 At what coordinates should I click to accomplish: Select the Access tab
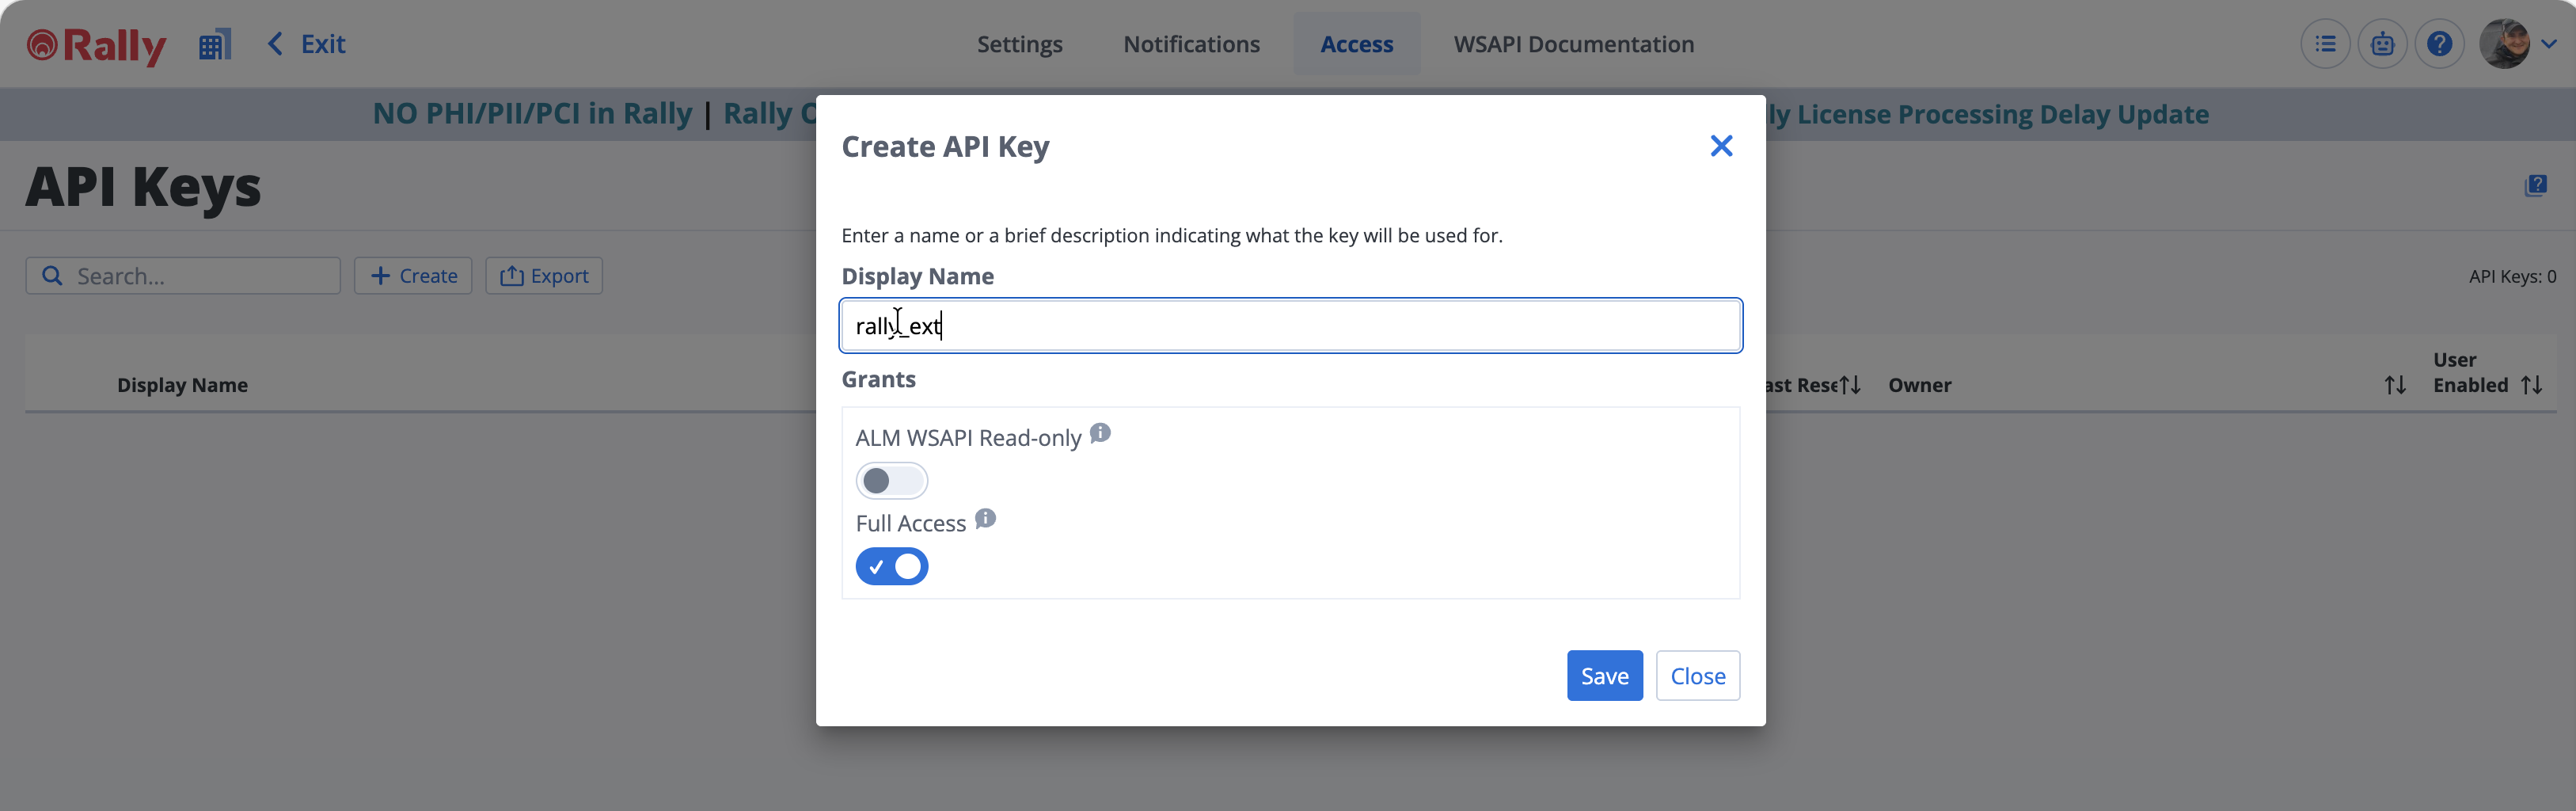click(1356, 44)
